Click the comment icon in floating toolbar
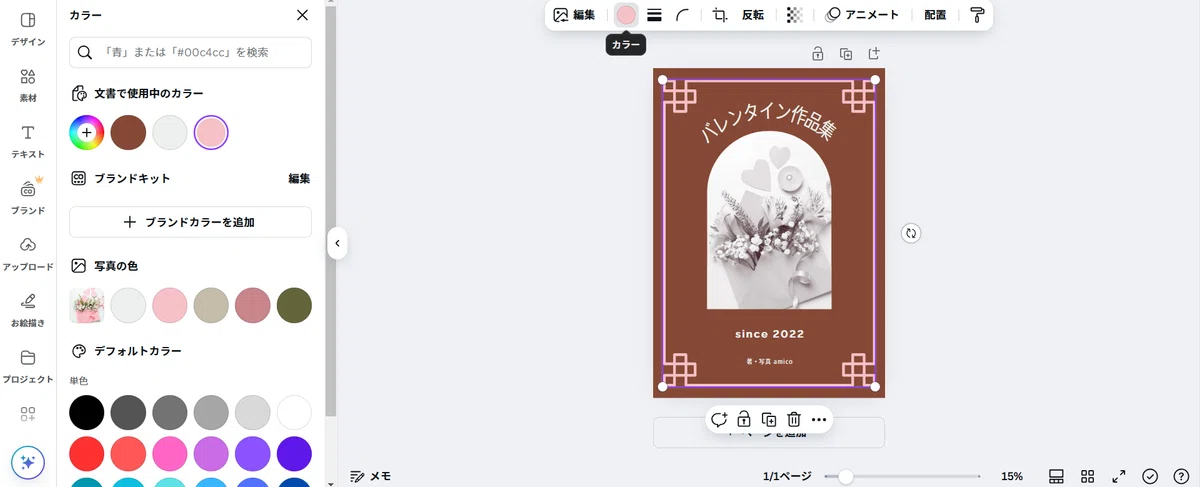The width and height of the screenshot is (1200, 487). pos(718,419)
